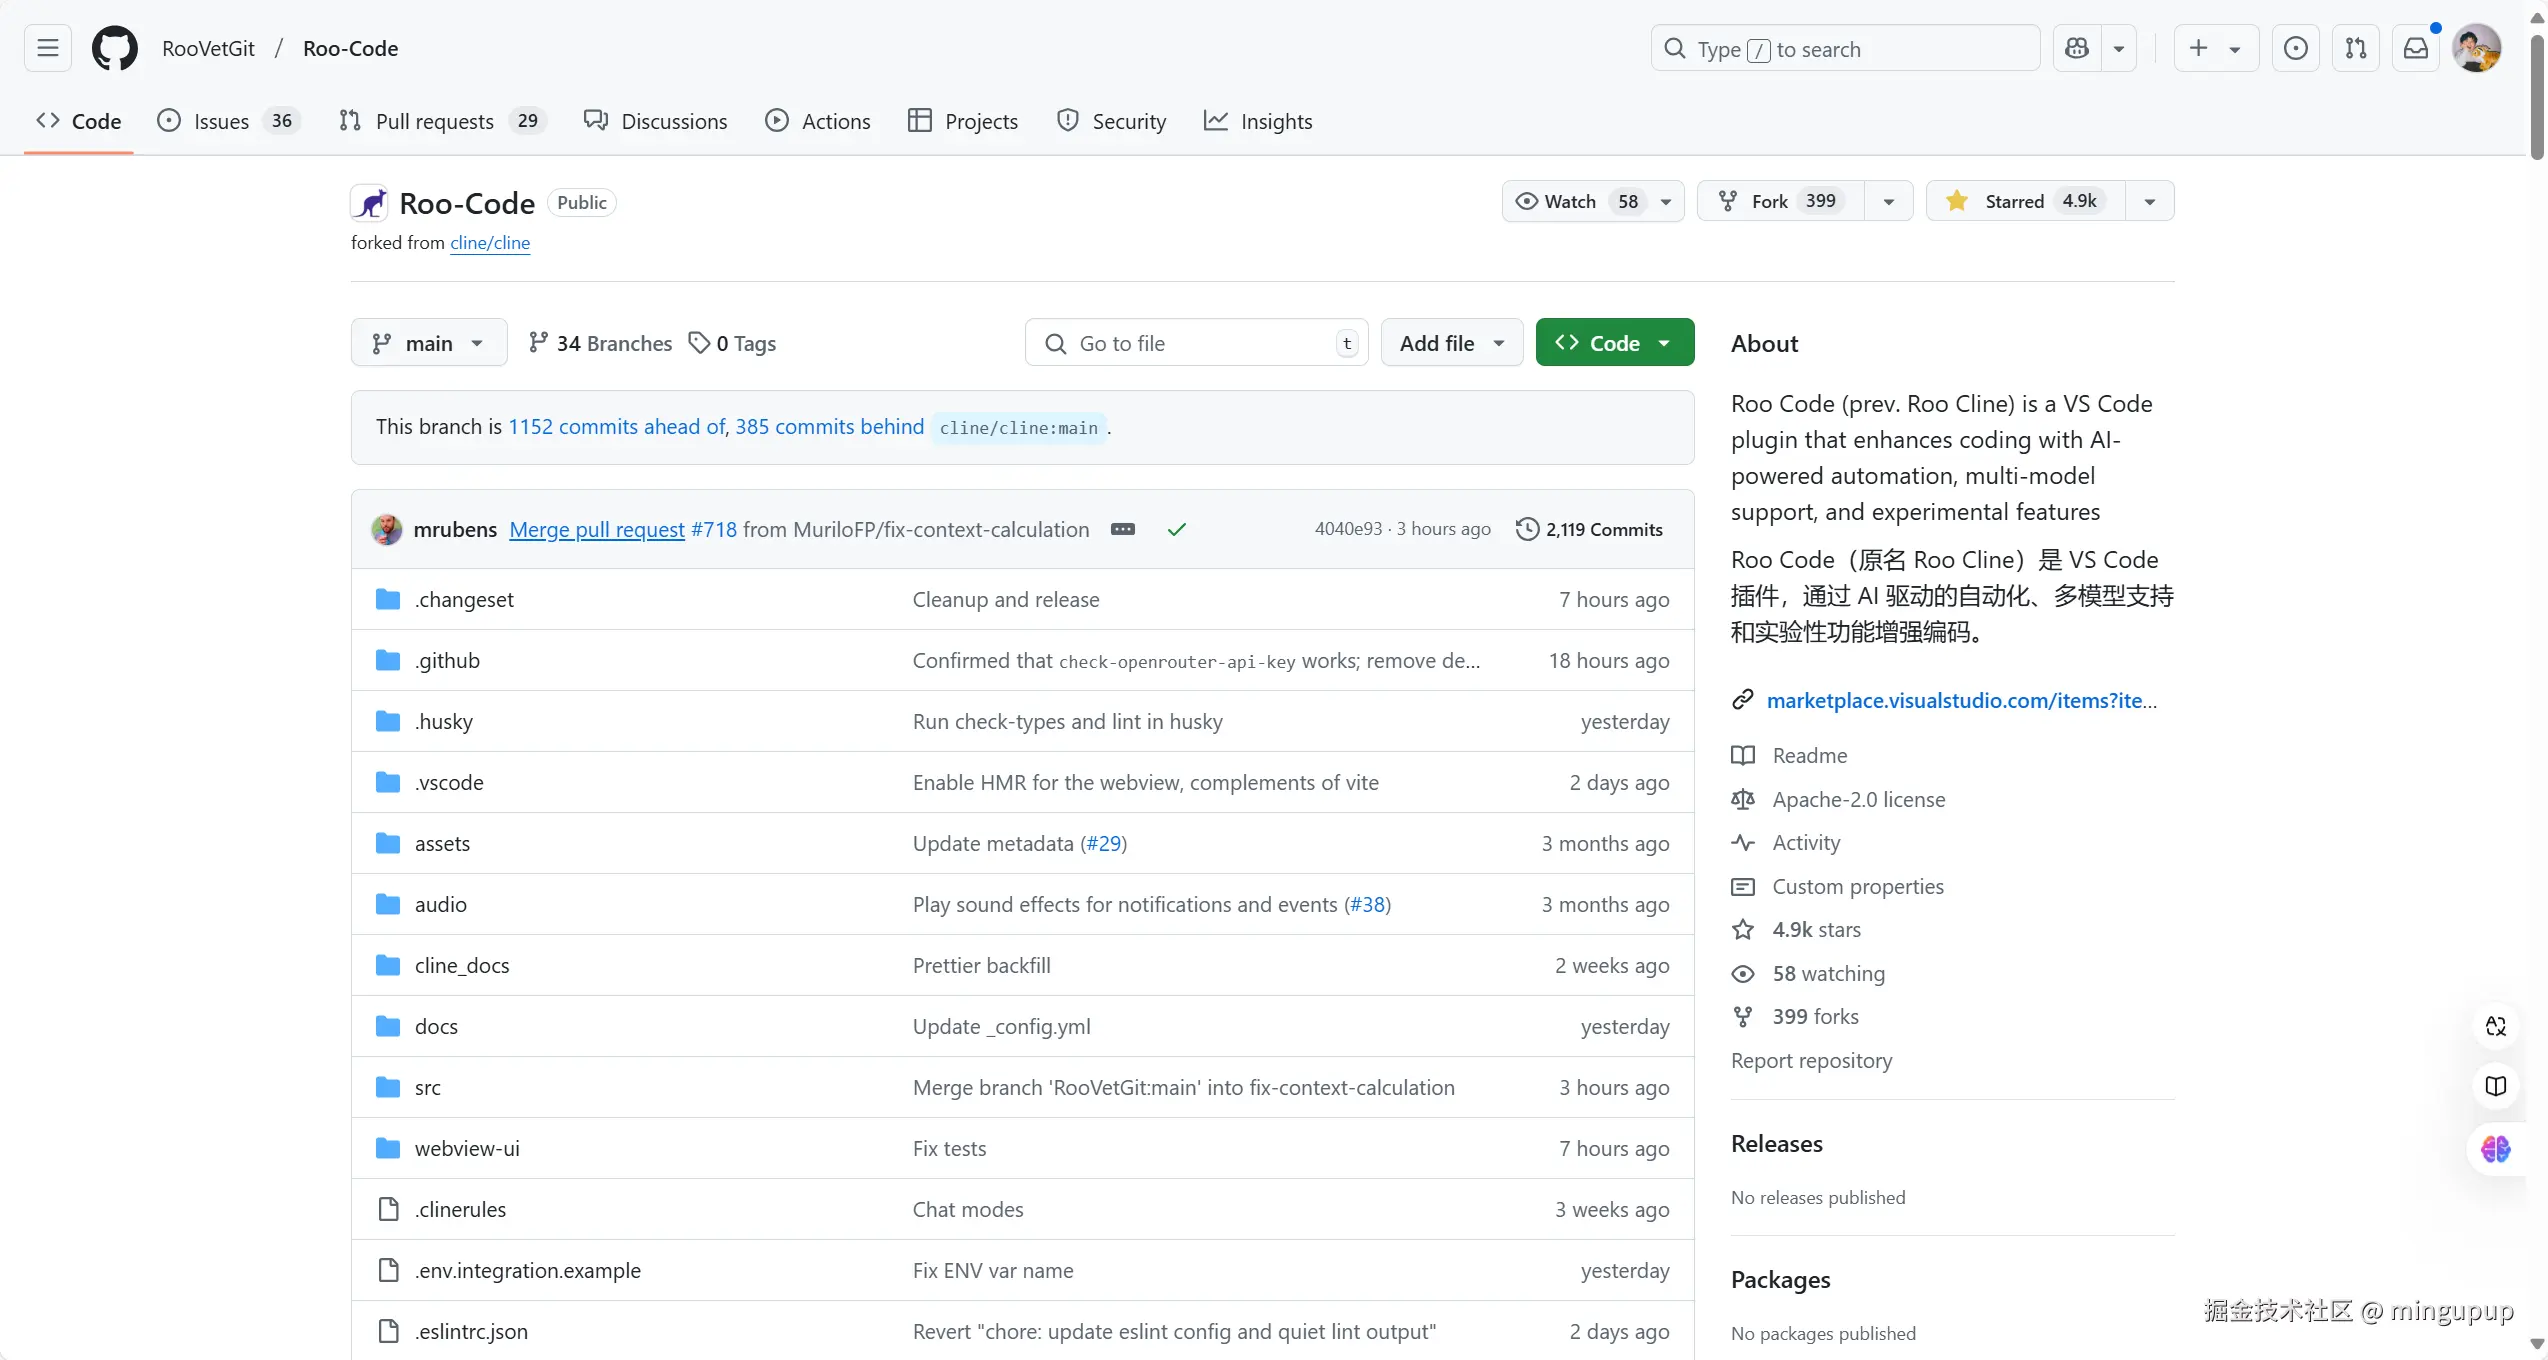The width and height of the screenshot is (2548, 1360).
Task: Open the Copilot chat icon
Action: pyautogui.click(x=2077, y=48)
